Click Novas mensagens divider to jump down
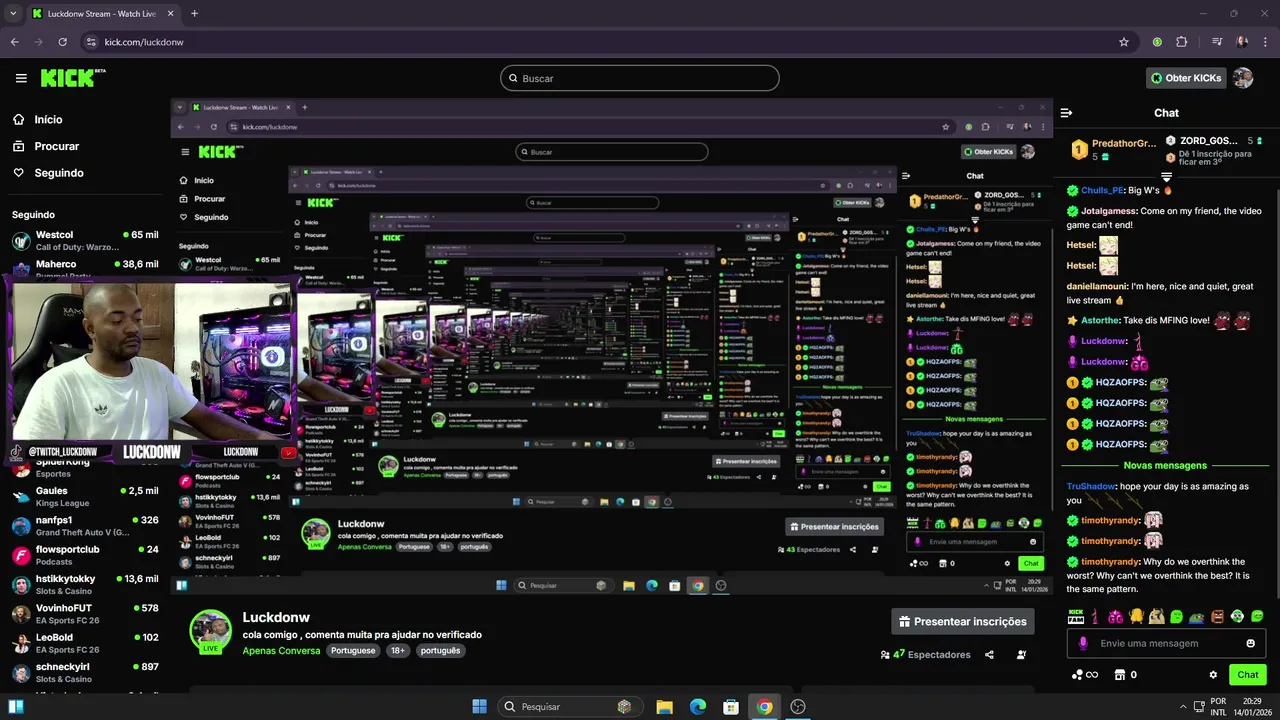The width and height of the screenshot is (1280, 720). point(1165,465)
